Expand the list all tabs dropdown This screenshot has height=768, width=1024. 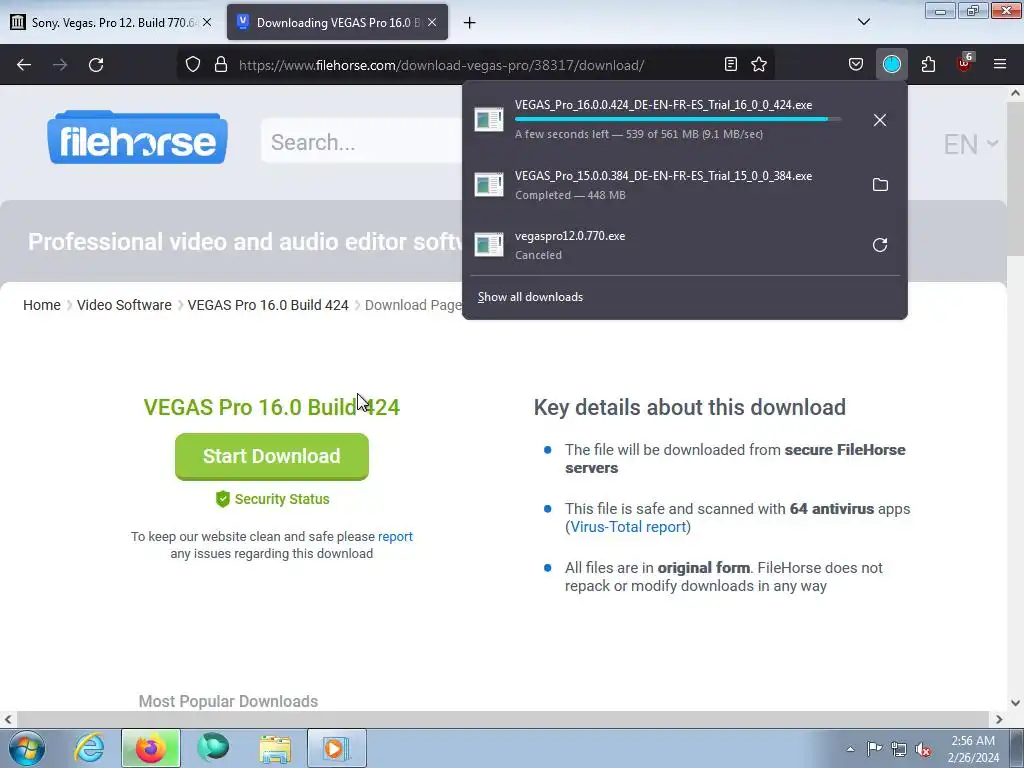(863, 22)
